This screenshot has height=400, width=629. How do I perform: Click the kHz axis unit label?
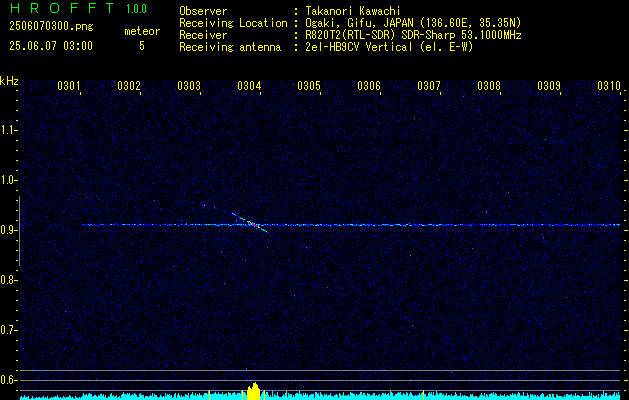9,81
